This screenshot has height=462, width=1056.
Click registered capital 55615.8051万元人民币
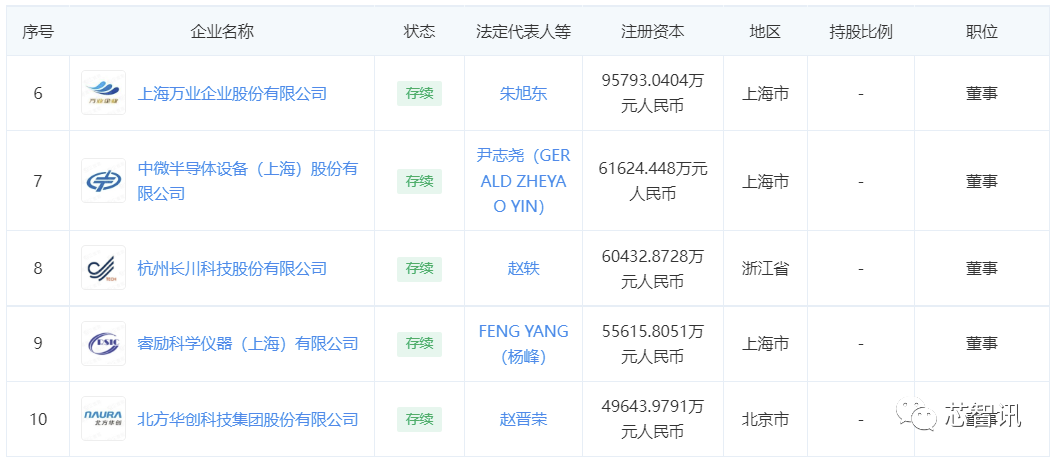tap(653, 343)
